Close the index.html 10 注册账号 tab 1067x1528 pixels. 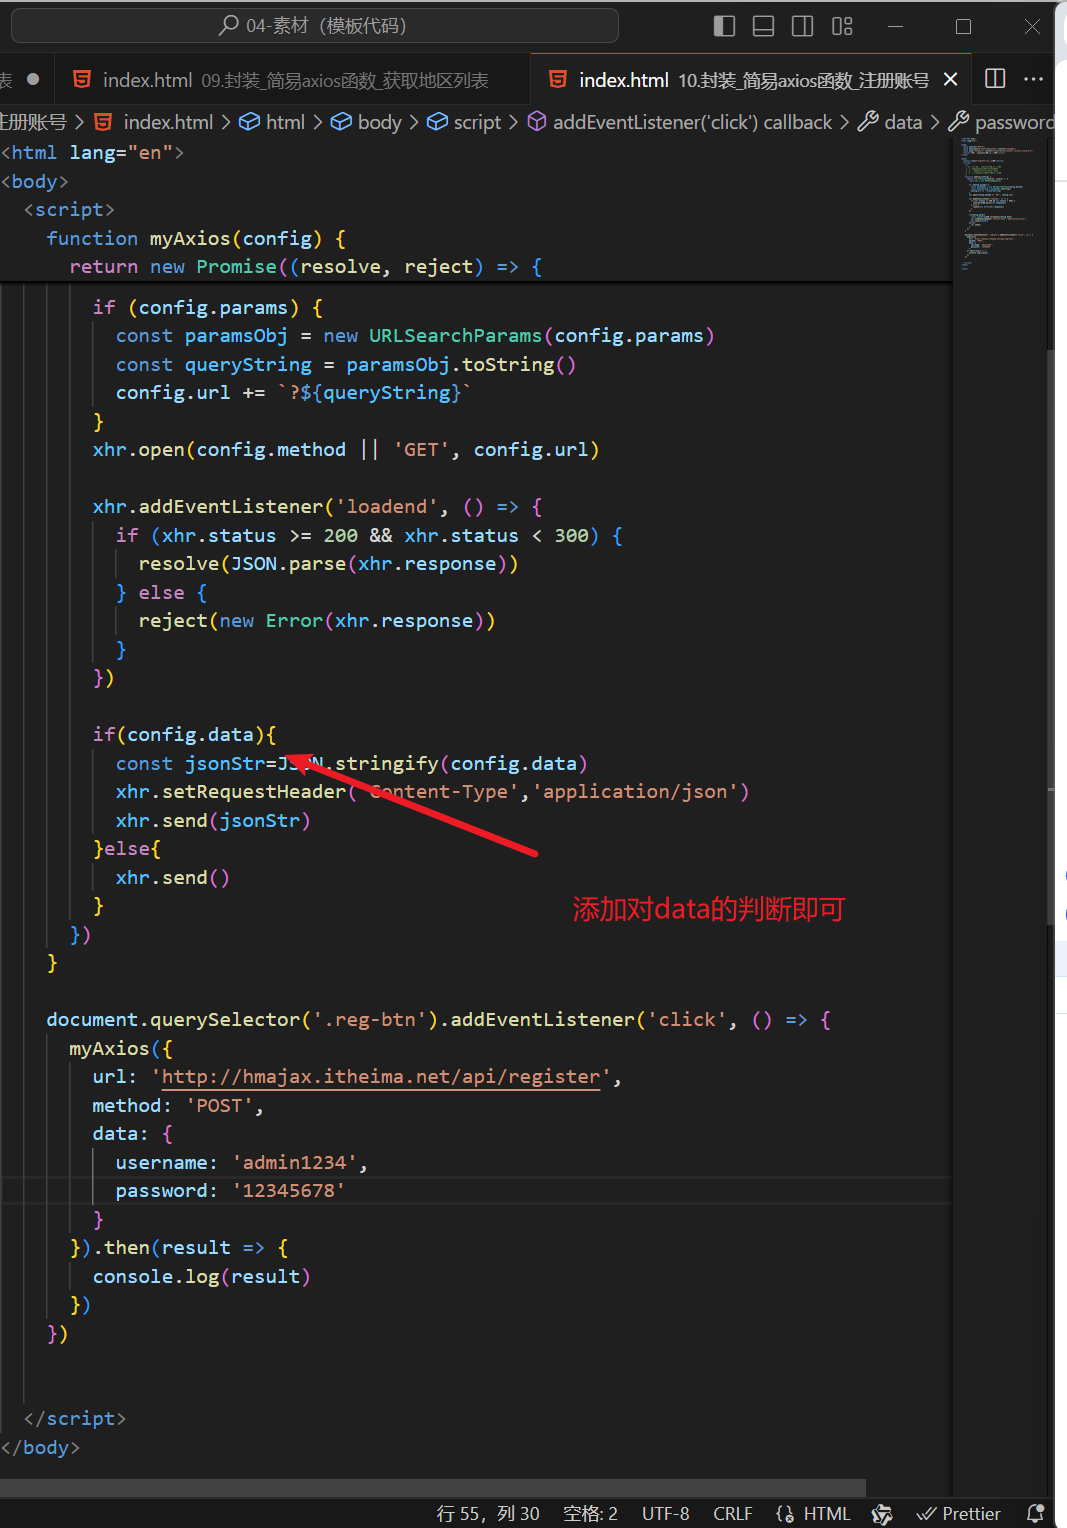coord(951,79)
